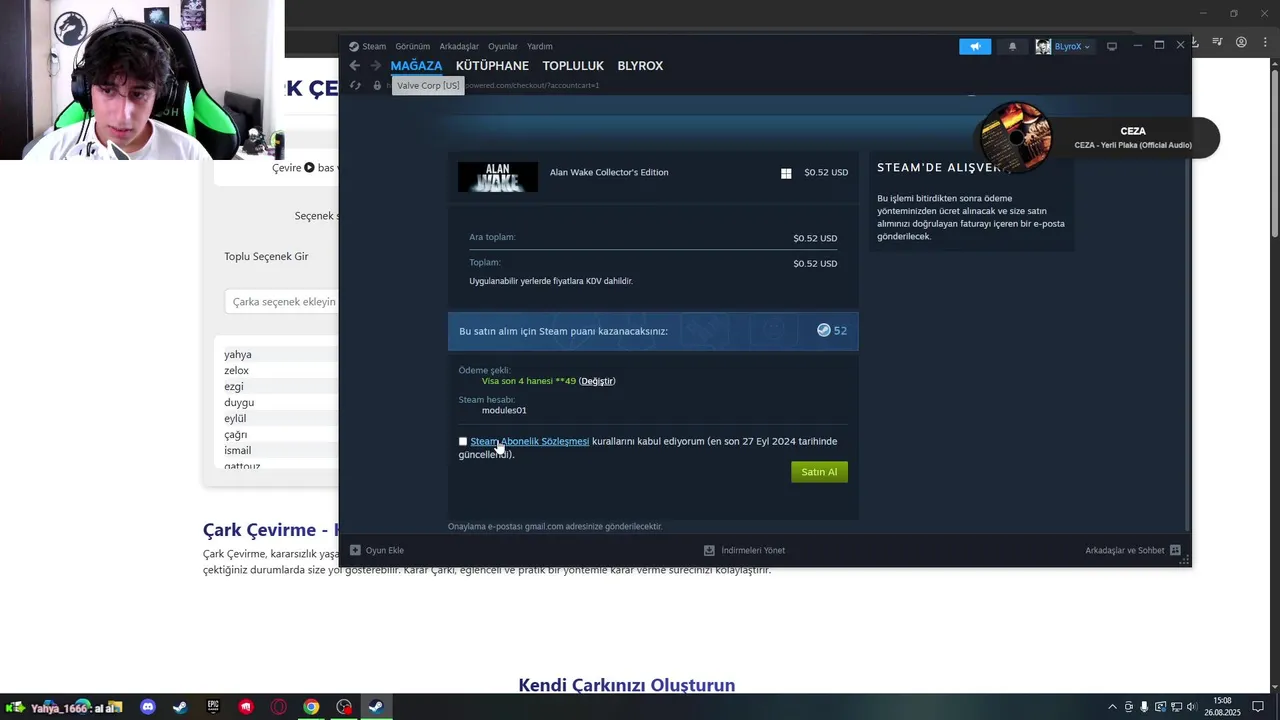Open Epic Games Launcher from taskbar
1280x720 pixels.
tap(213, 707)
